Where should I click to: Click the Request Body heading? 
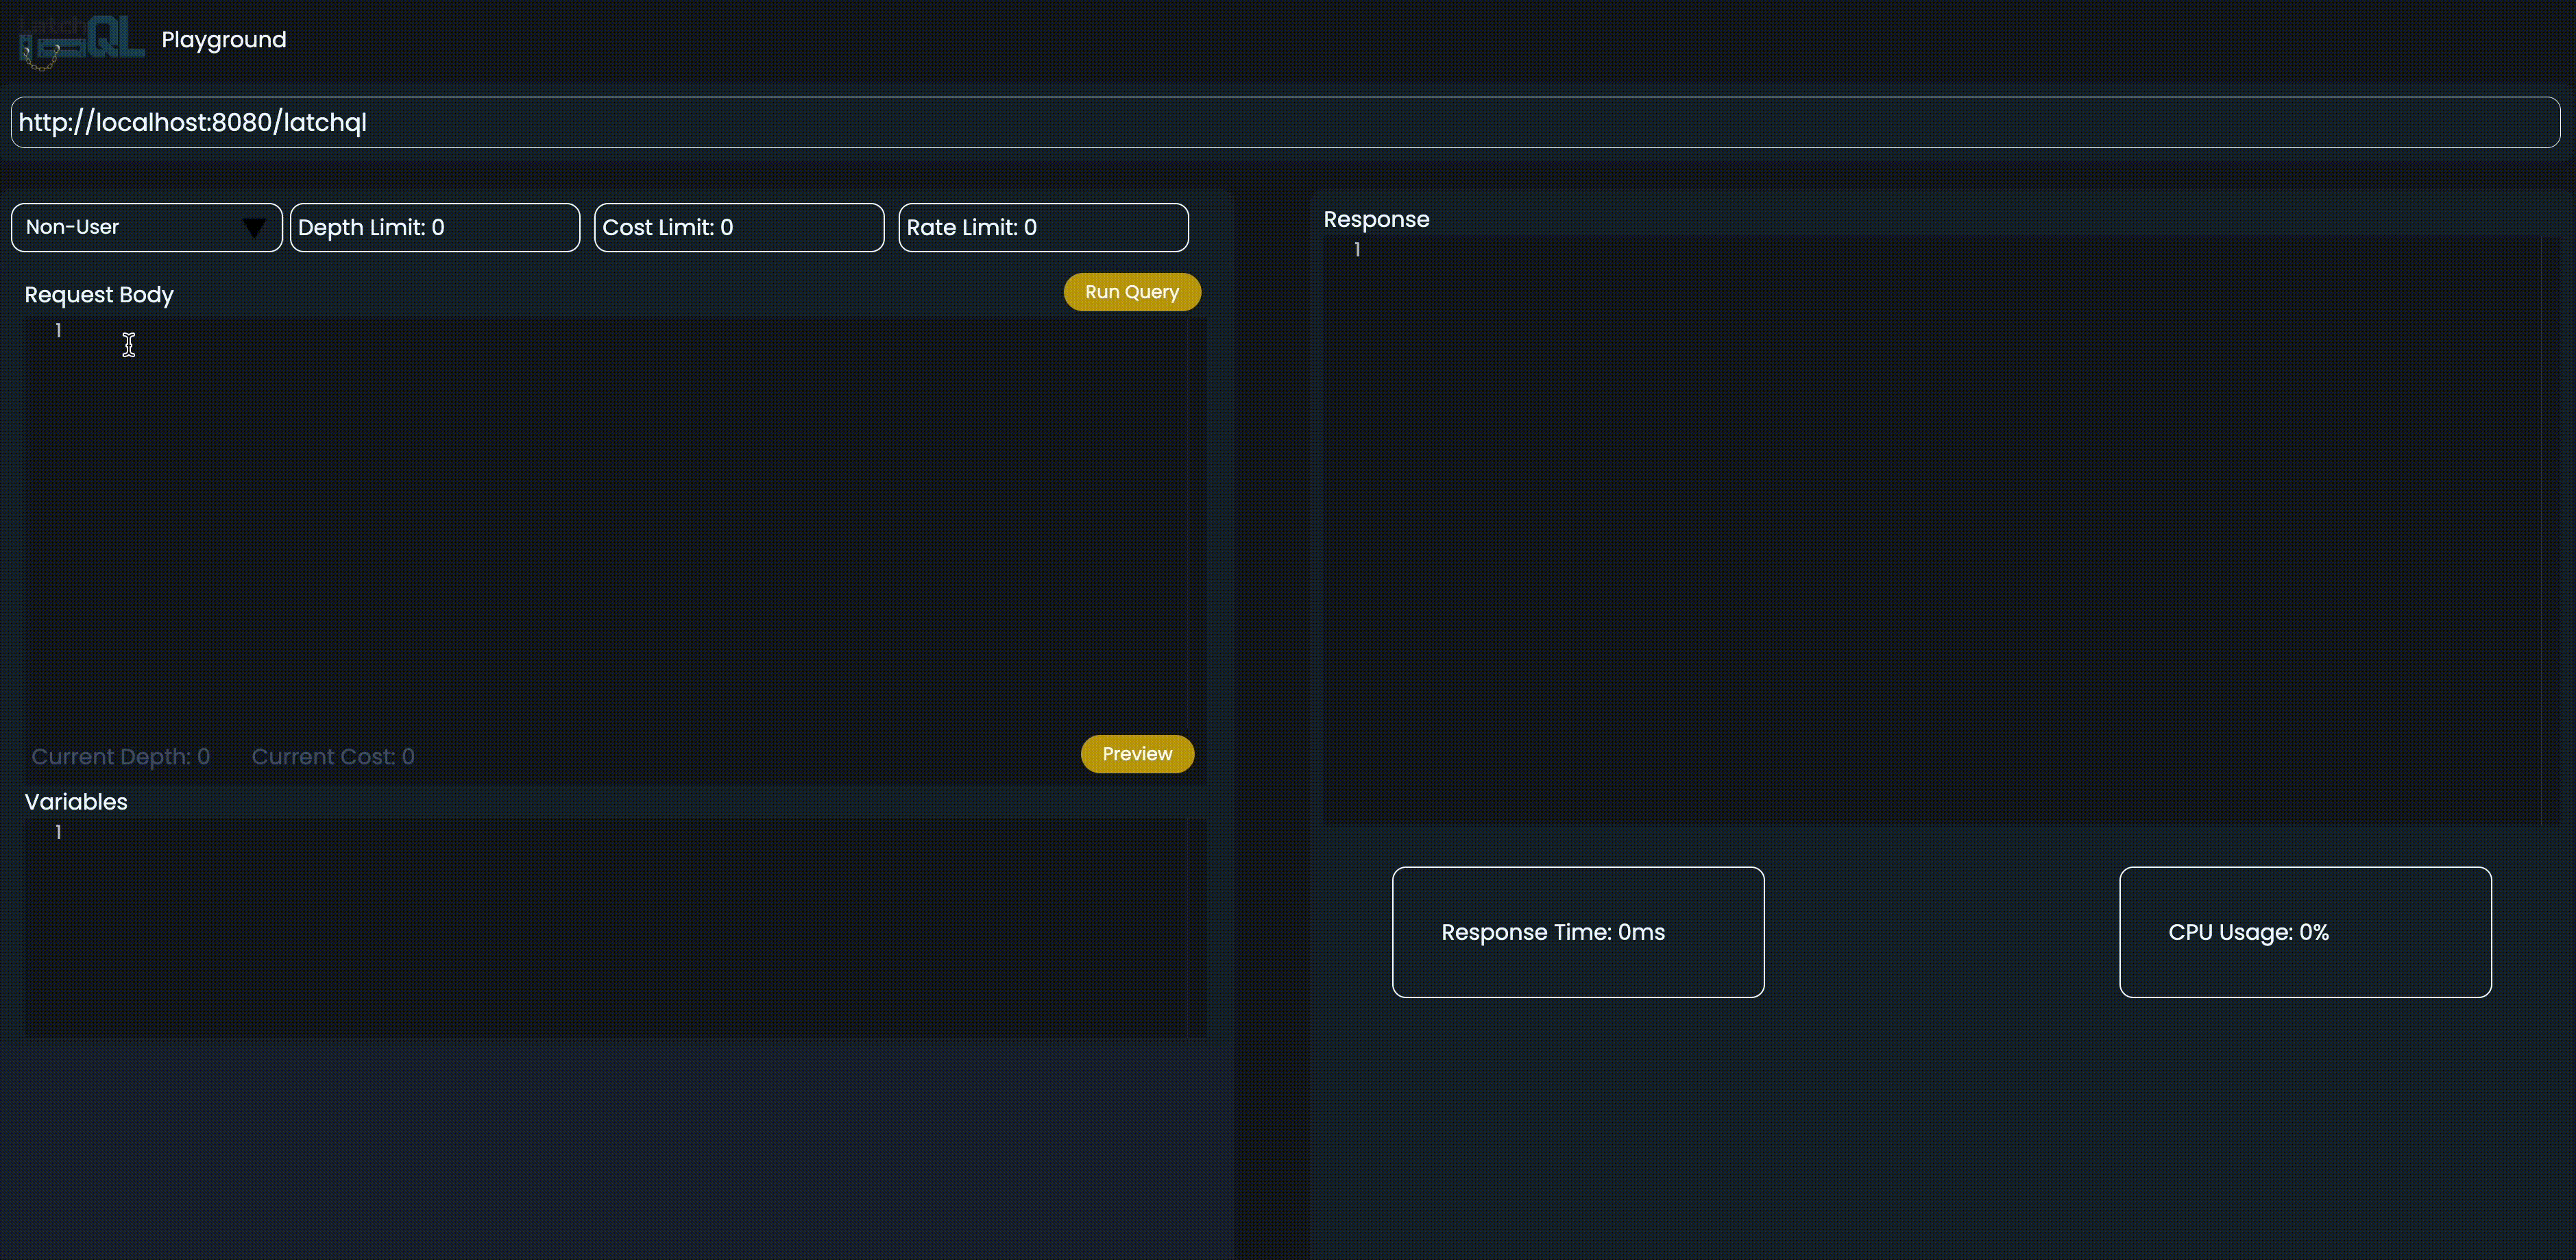(x=99, y=295)
